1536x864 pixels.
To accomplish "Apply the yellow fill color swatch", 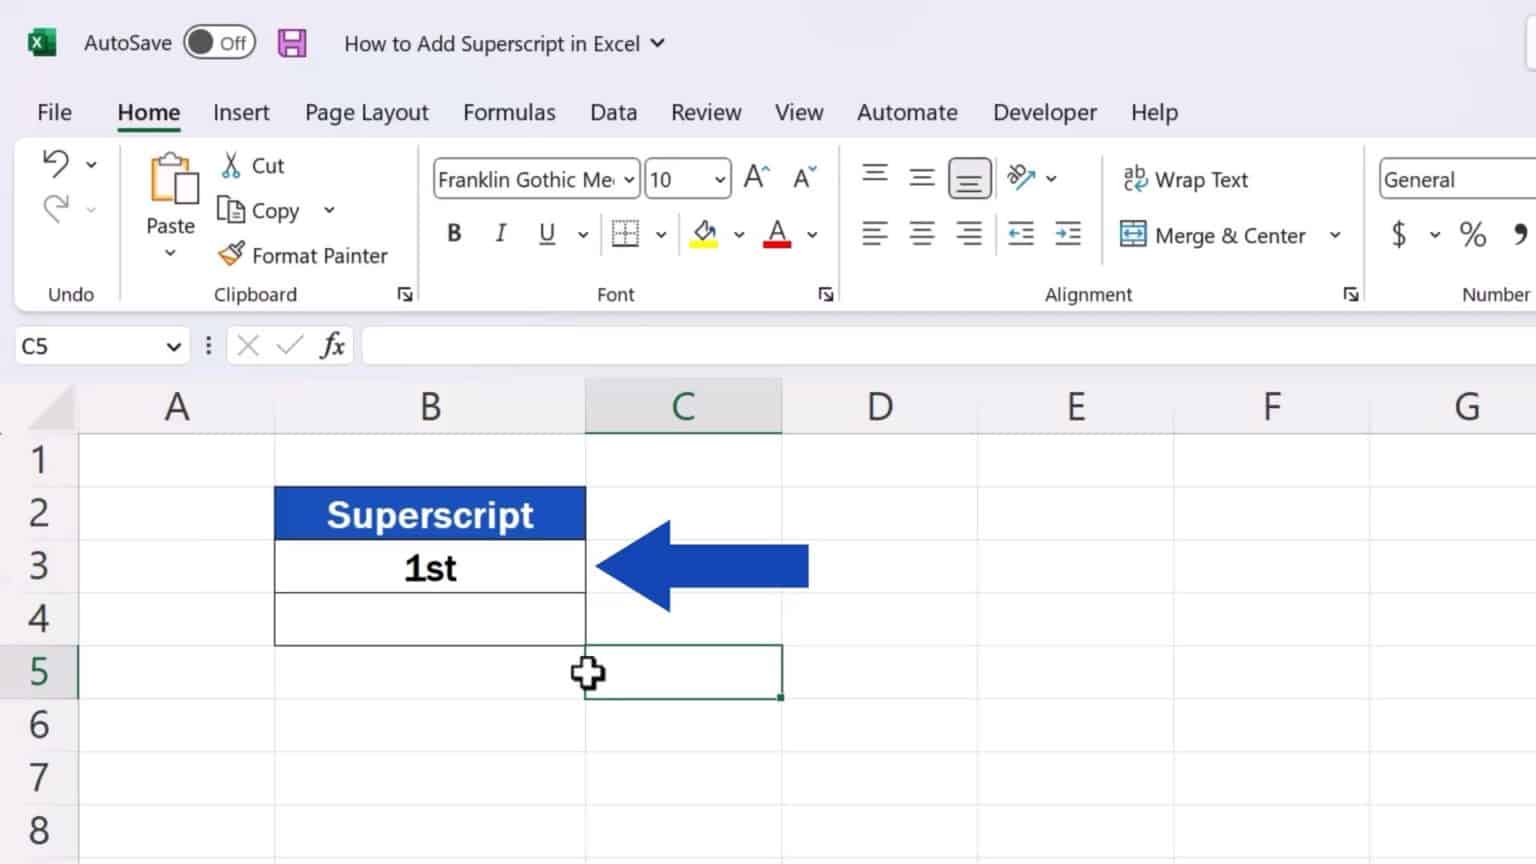I will 704,234.
